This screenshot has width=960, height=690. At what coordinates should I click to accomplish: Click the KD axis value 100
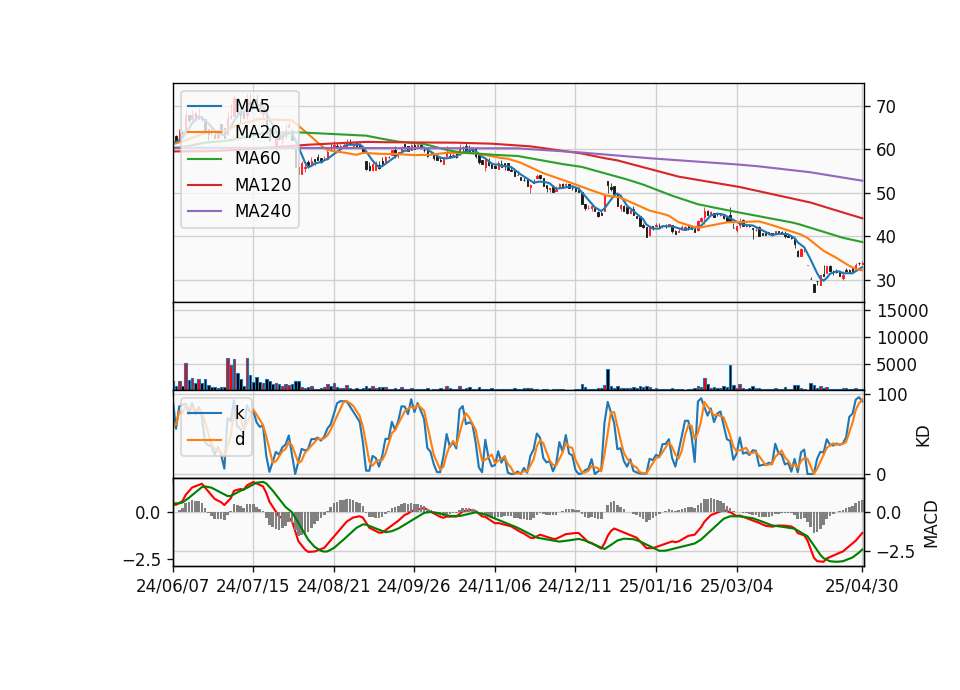pos(892,395)
